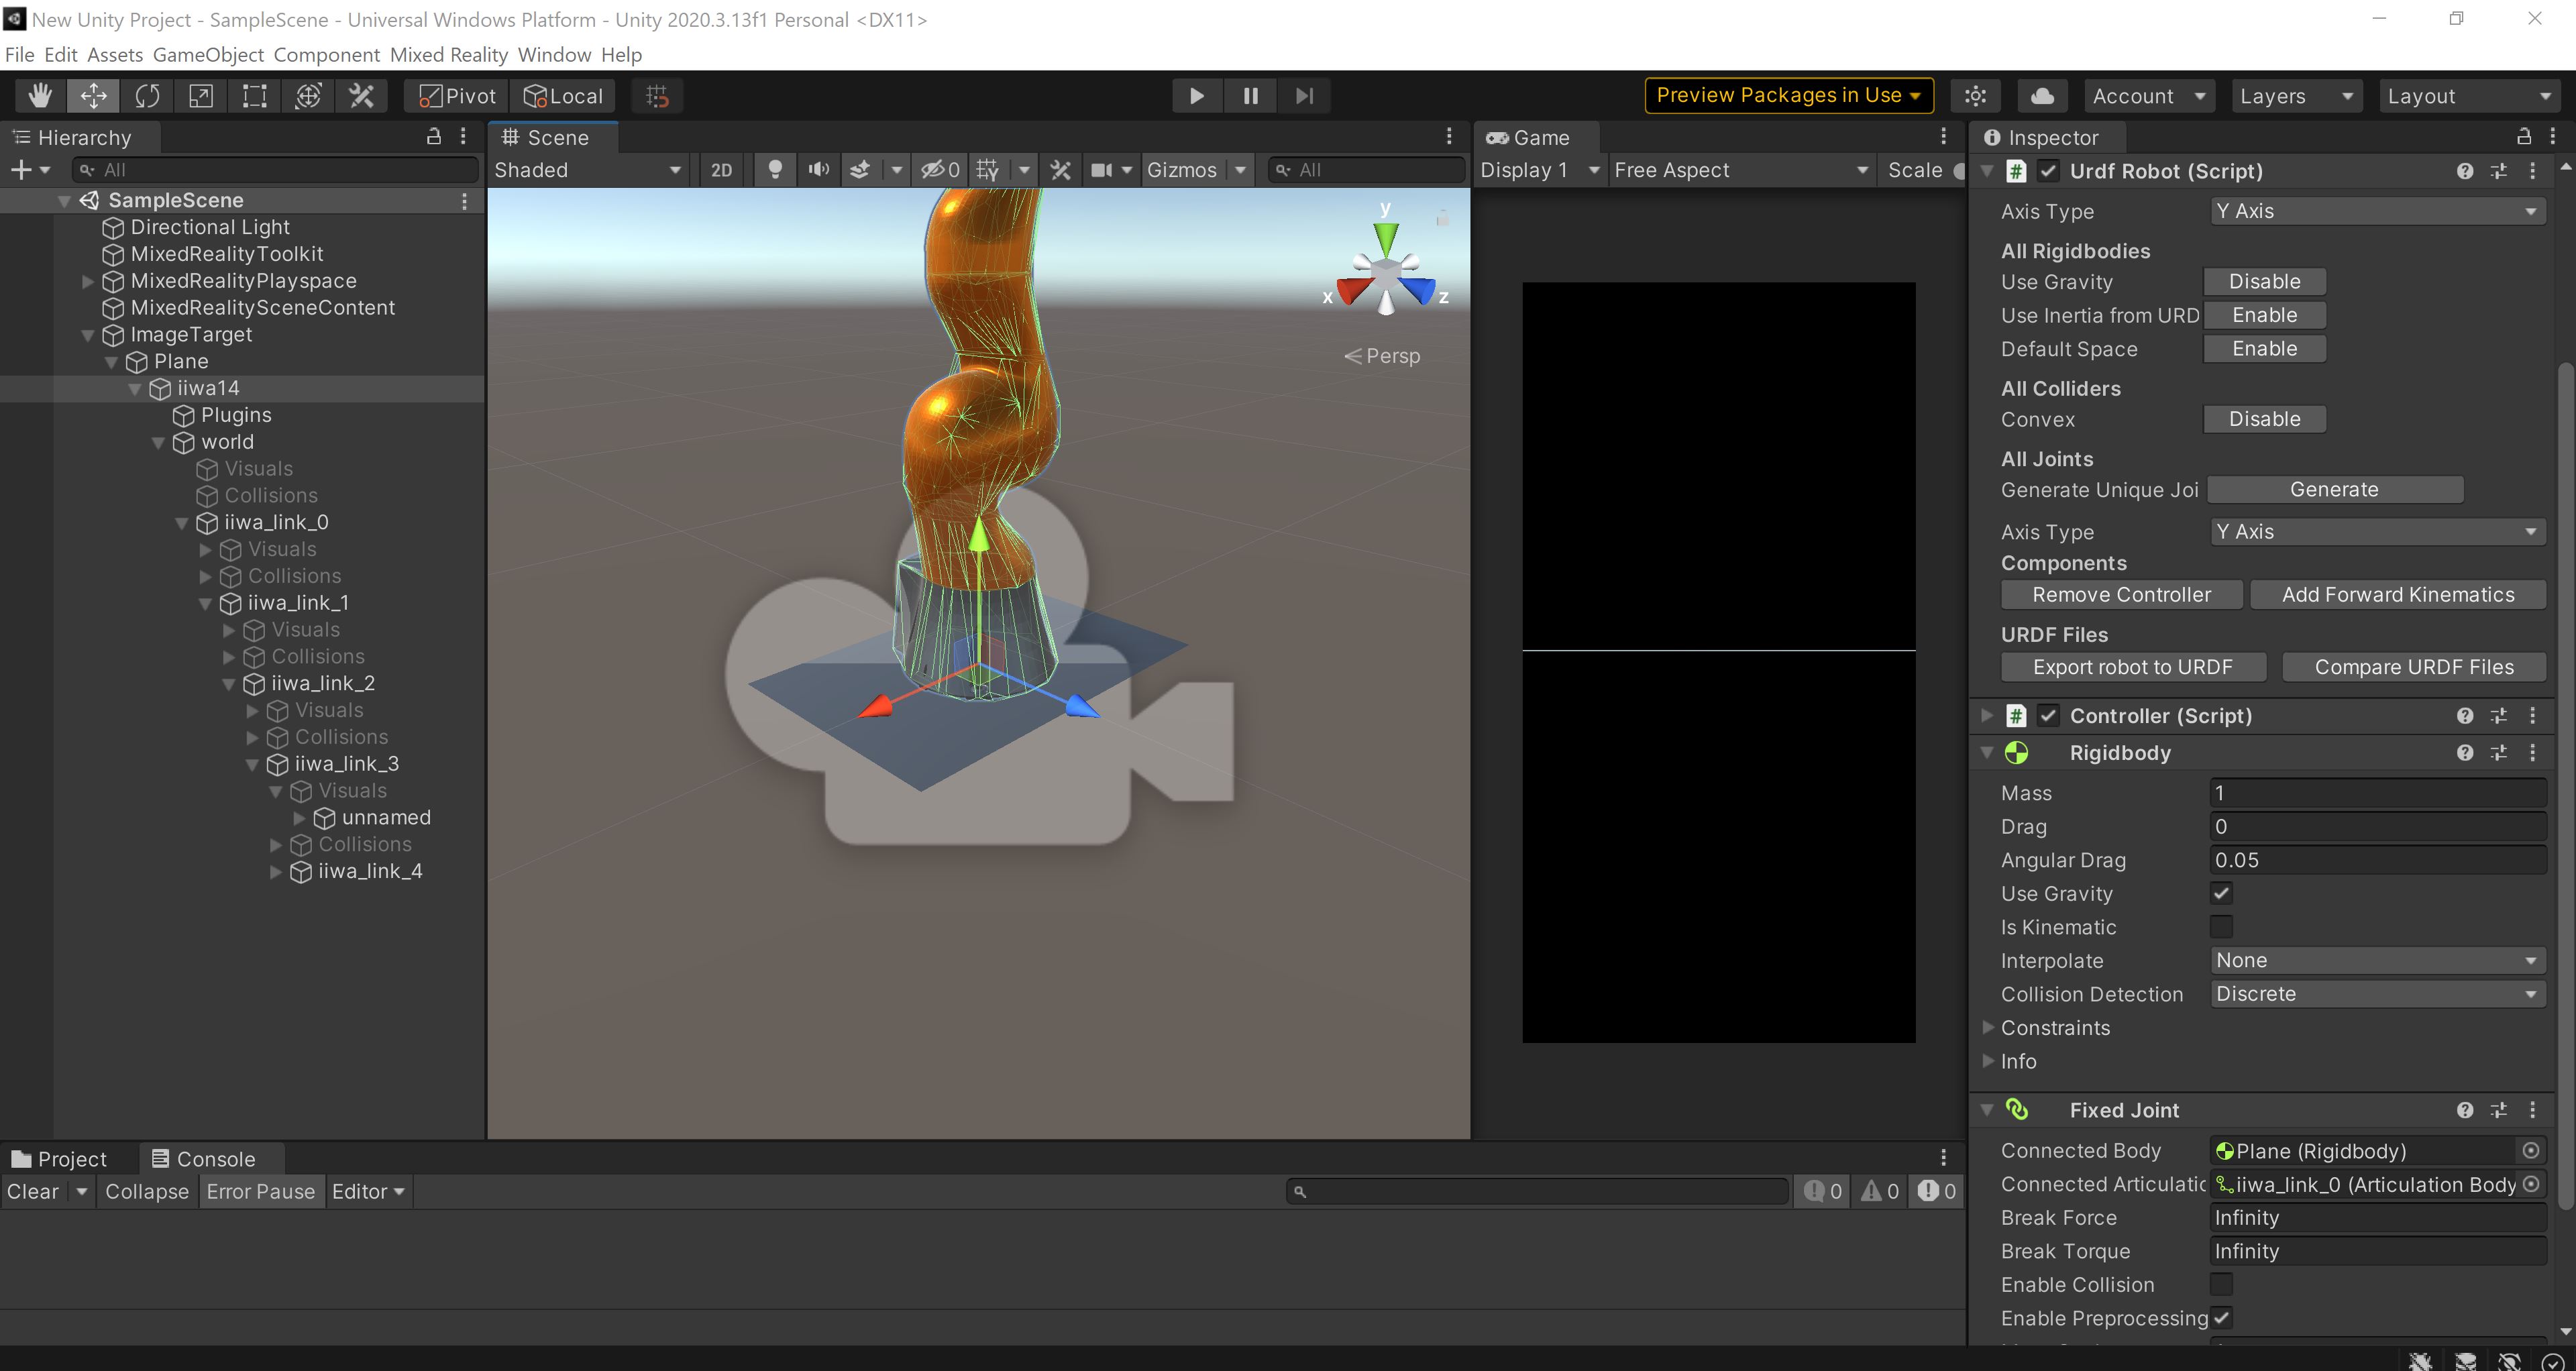Open Fixed Joint component context menu

[x=2532, y=1111]
